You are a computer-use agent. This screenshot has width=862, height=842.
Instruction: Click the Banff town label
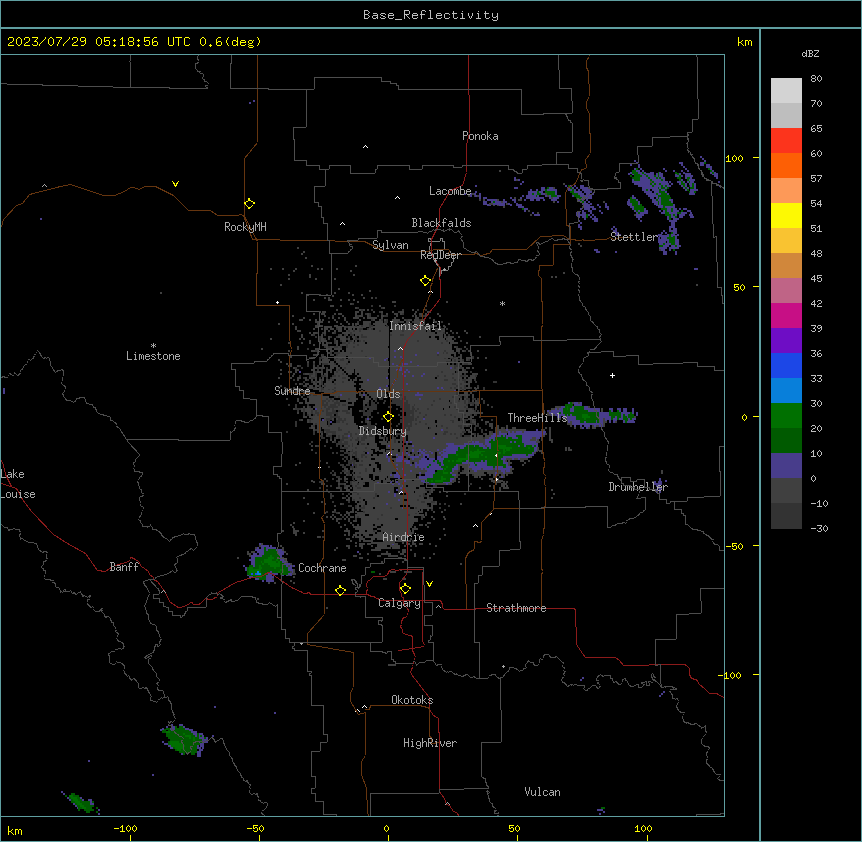click(x=124, y=567)
